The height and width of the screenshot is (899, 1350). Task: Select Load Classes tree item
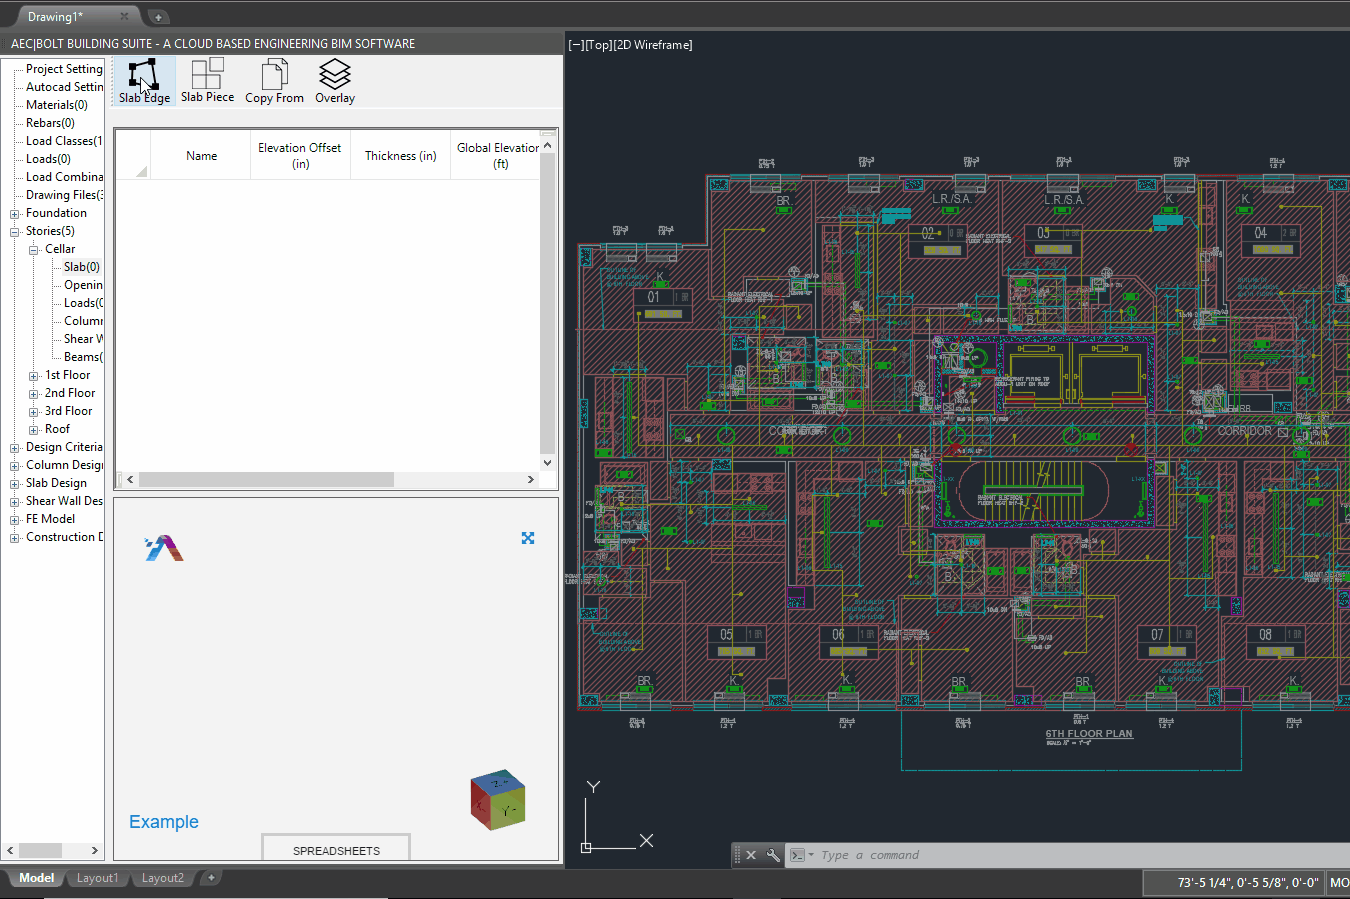[64, 141]
